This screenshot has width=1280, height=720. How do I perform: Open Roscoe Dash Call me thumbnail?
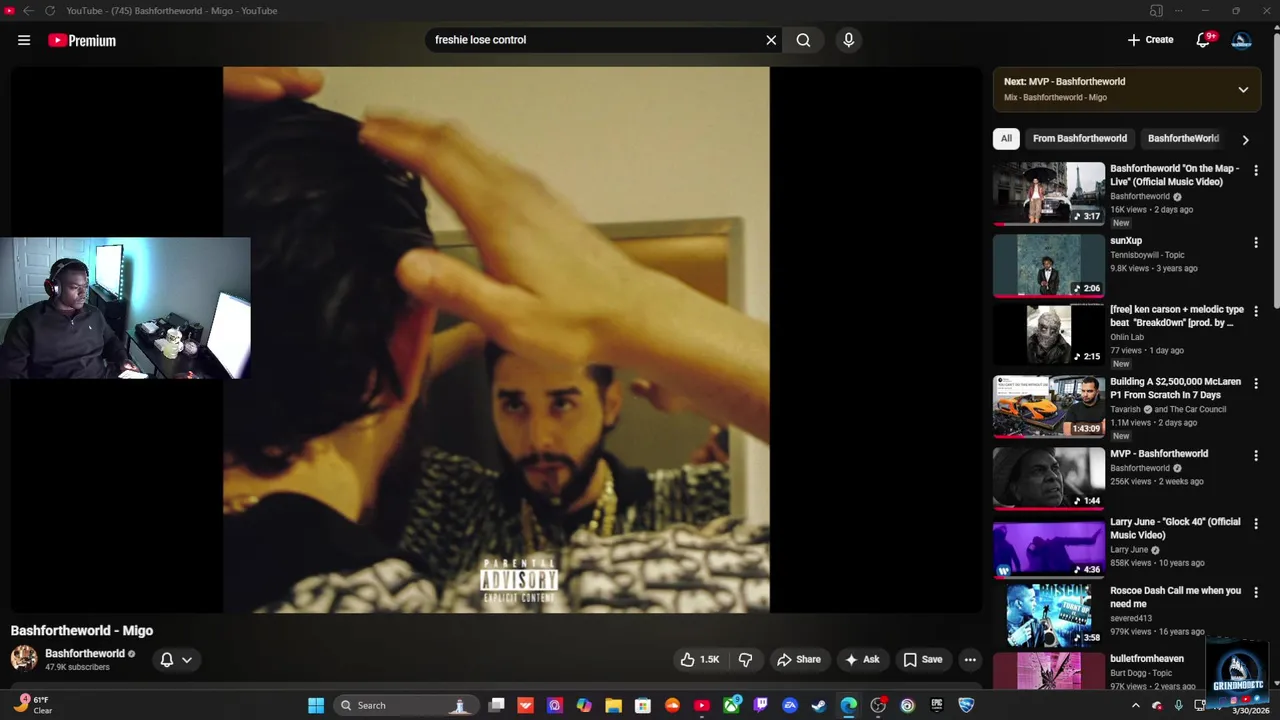(x=1049, y=615)
